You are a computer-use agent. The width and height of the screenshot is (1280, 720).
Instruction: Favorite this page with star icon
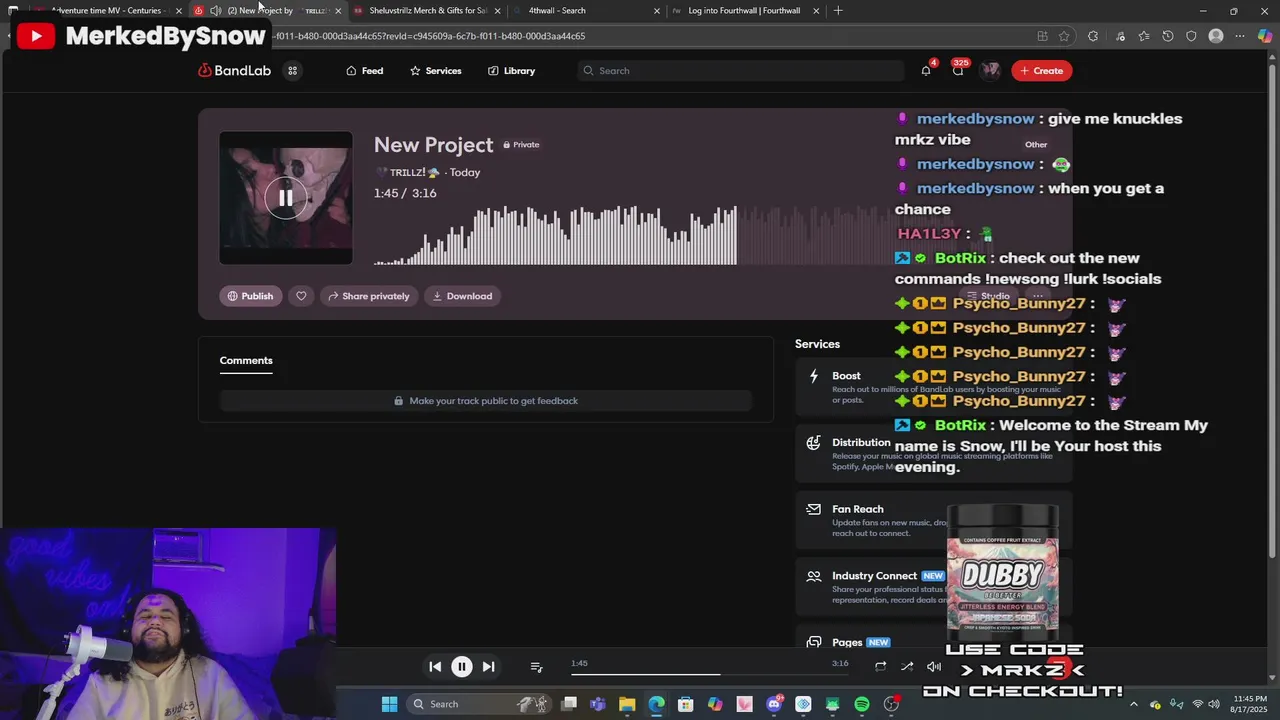click(1064, 36)
